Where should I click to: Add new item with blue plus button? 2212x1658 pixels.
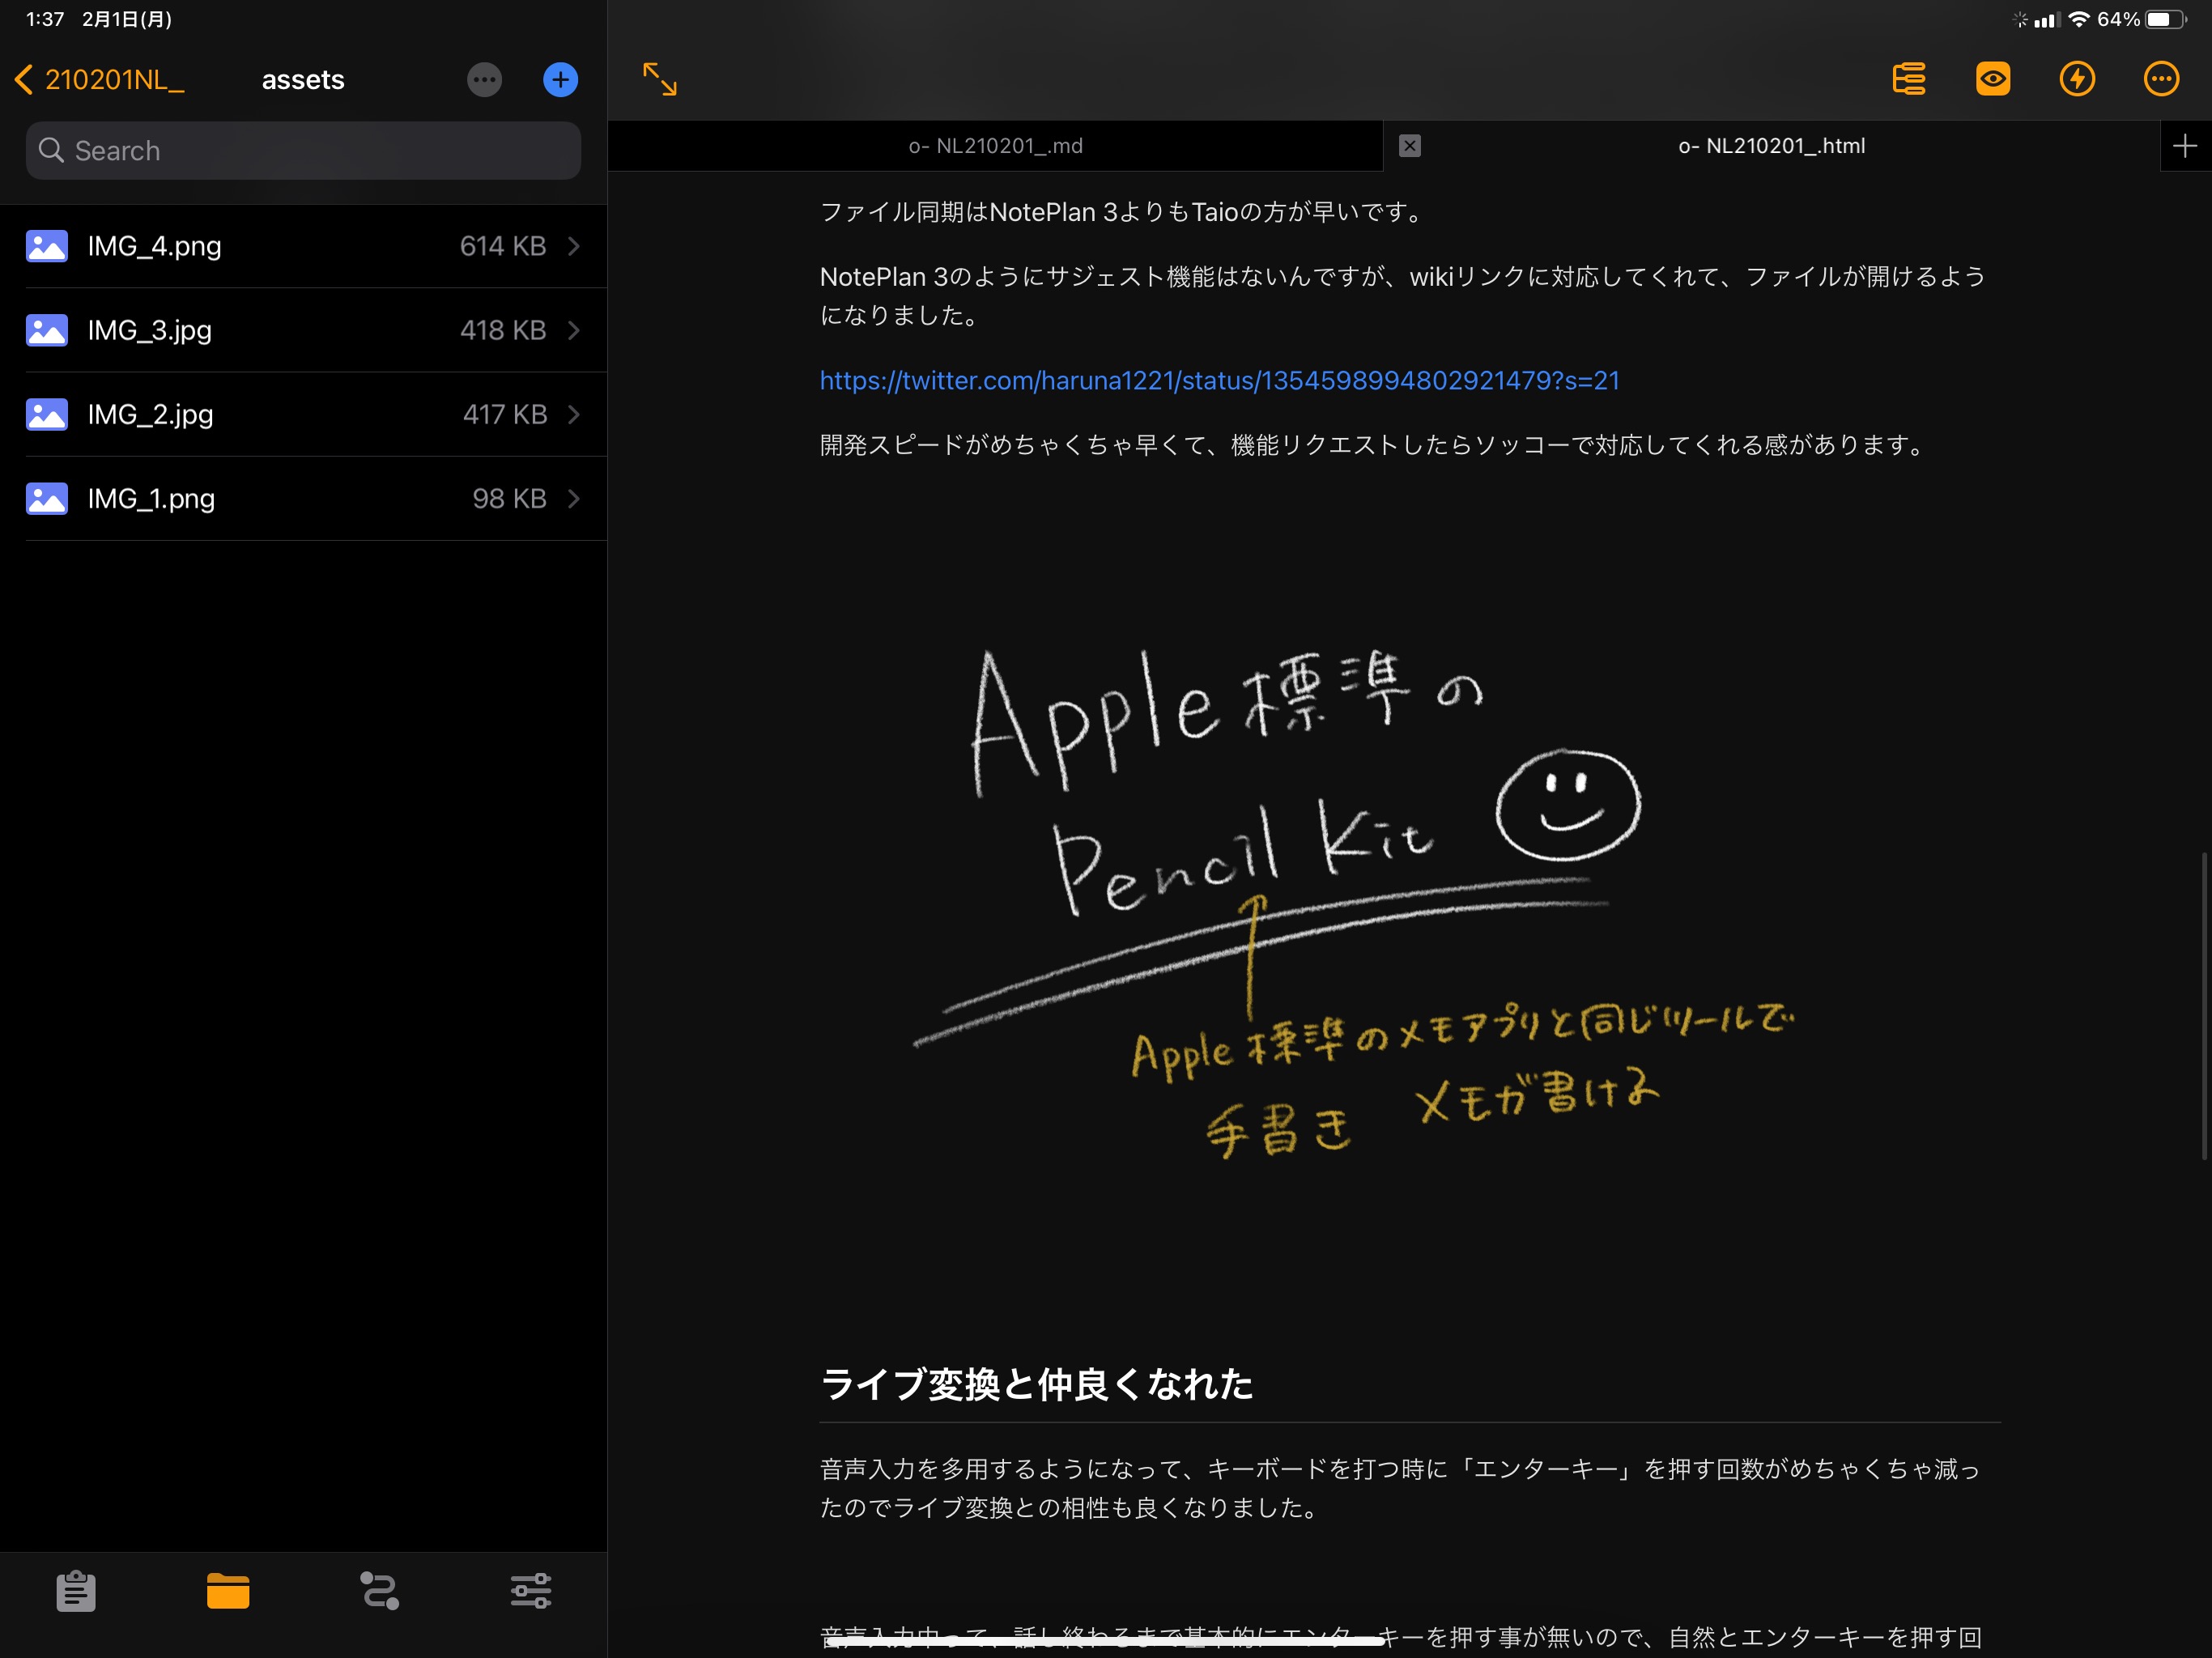(560, 80)
